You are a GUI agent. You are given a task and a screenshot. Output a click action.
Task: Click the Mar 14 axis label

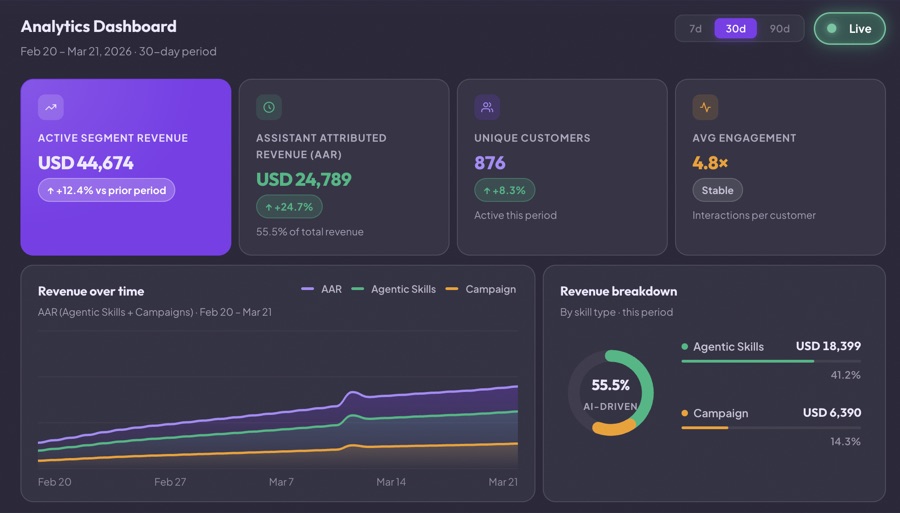tap(391, 482)
